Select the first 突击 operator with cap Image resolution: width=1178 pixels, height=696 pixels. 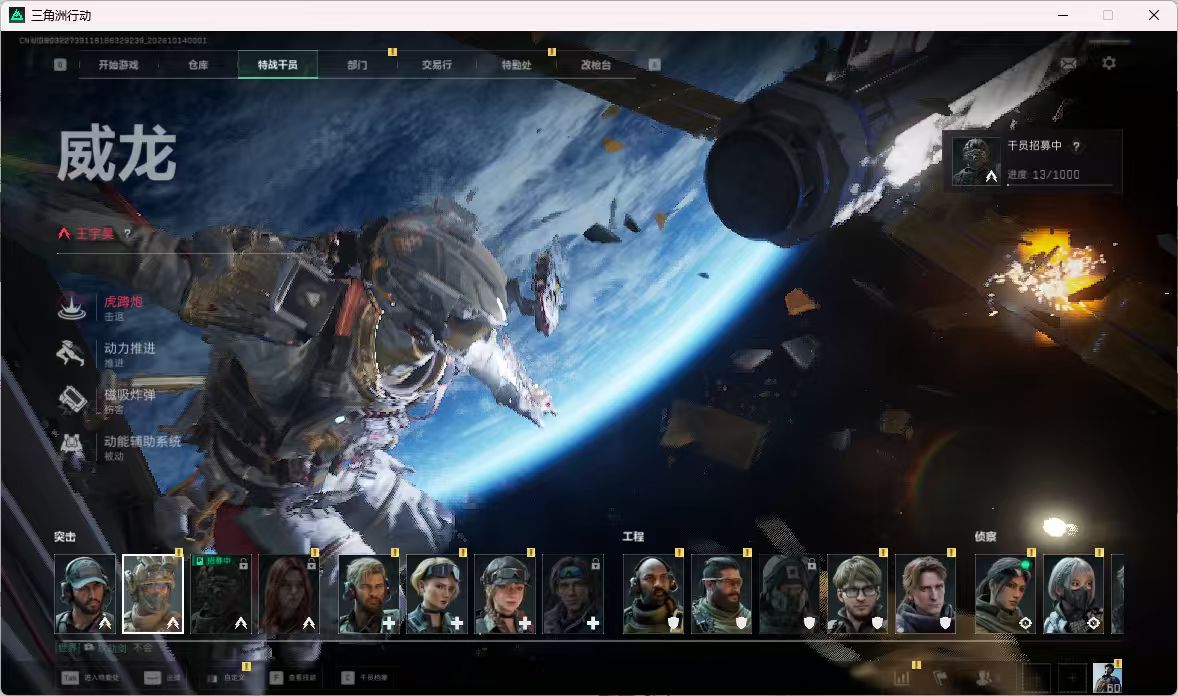85,594
